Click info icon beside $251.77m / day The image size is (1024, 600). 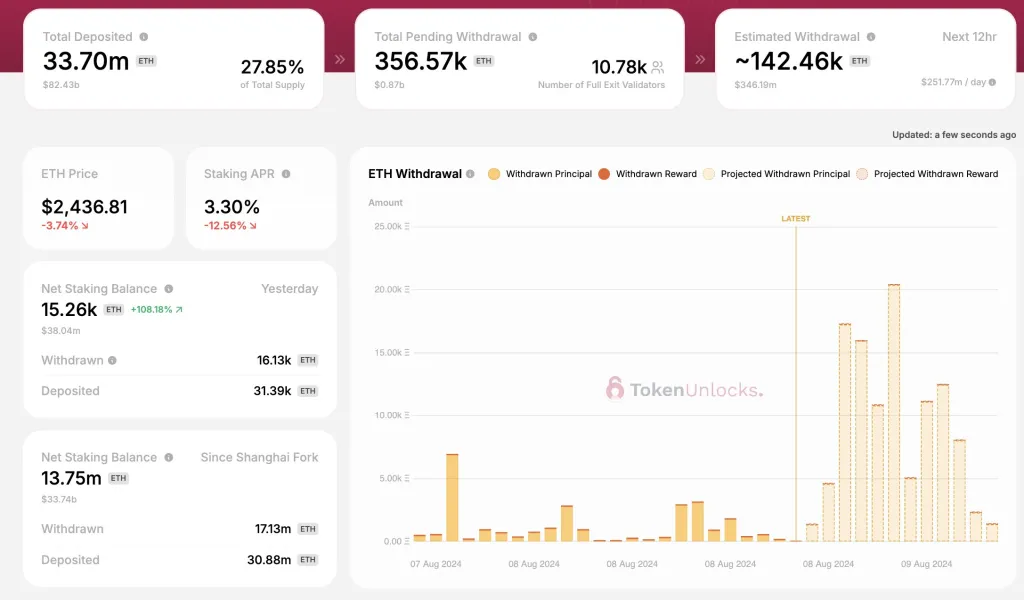(x=992, y=82)
